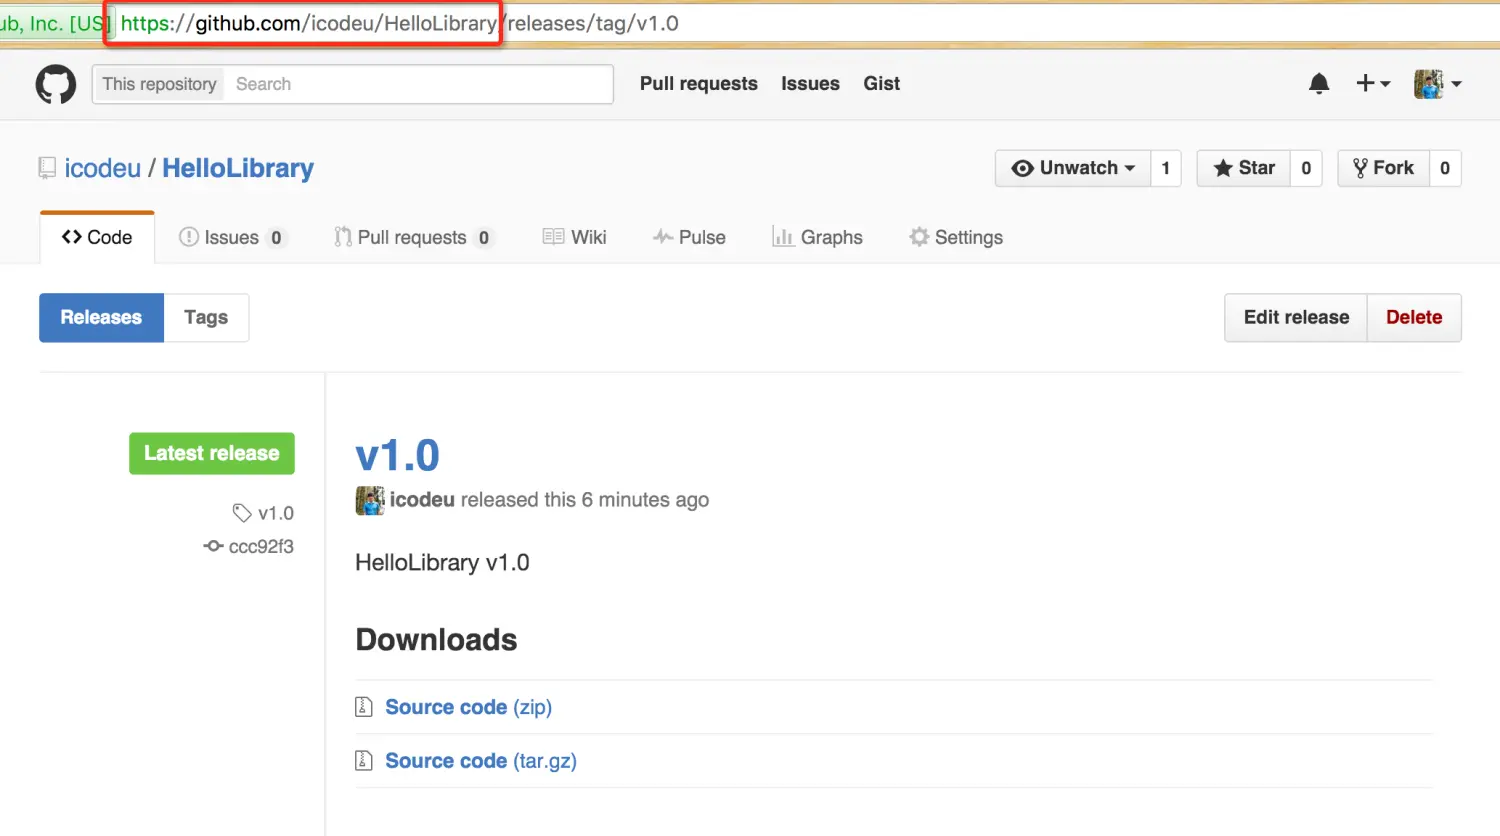Image resolution: width=1500 pixels, height=836 pixels.
Task: Switch to the repository Pull requests tab
Action: [x=413, y=237]
